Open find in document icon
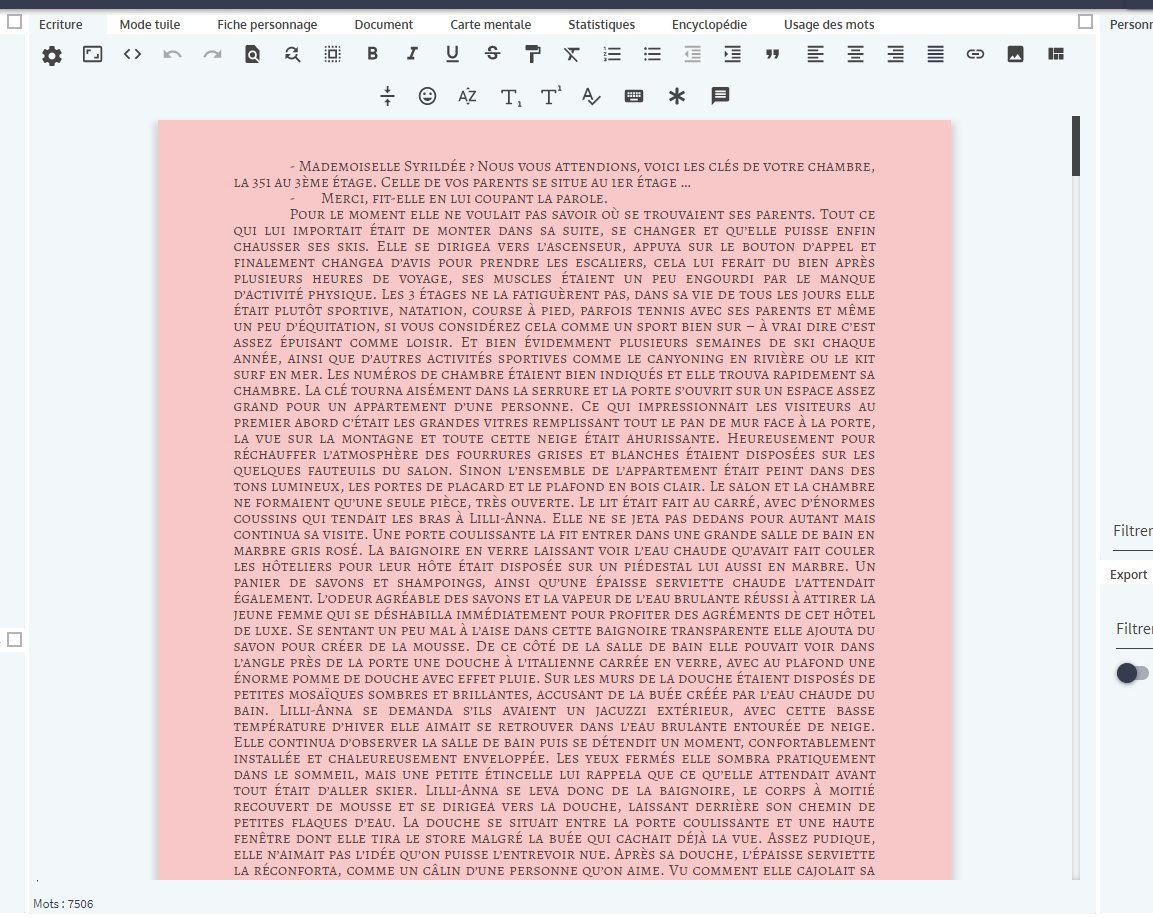This screenshot has height=918, width=1153. tap(252, 55)
